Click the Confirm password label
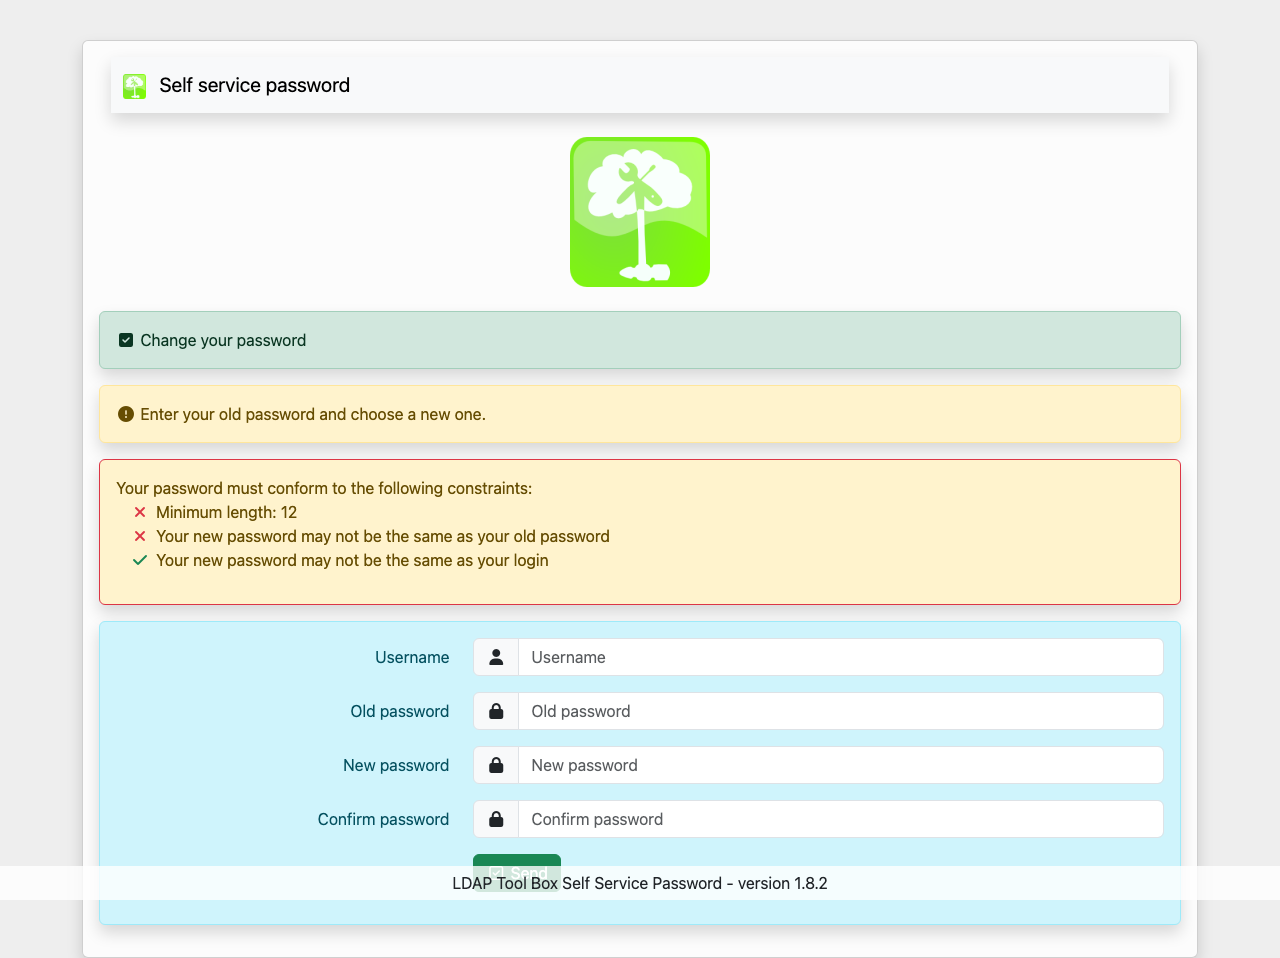Viewport: 1280px width, 958px height. coord(383,819)
